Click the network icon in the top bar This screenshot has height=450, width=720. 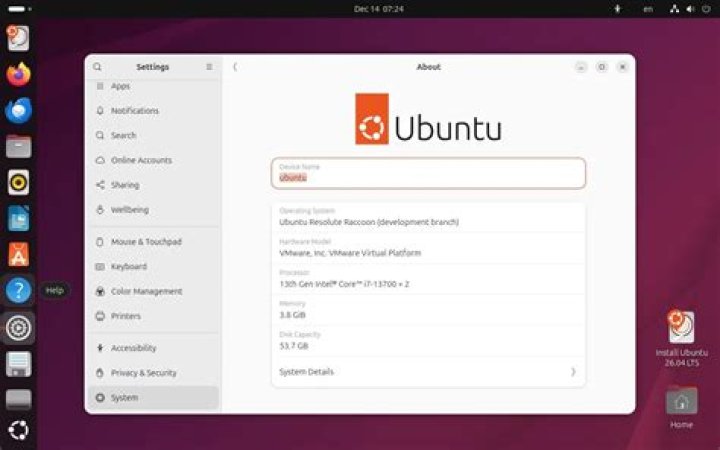pyautogui.click(x=675, y=9)
